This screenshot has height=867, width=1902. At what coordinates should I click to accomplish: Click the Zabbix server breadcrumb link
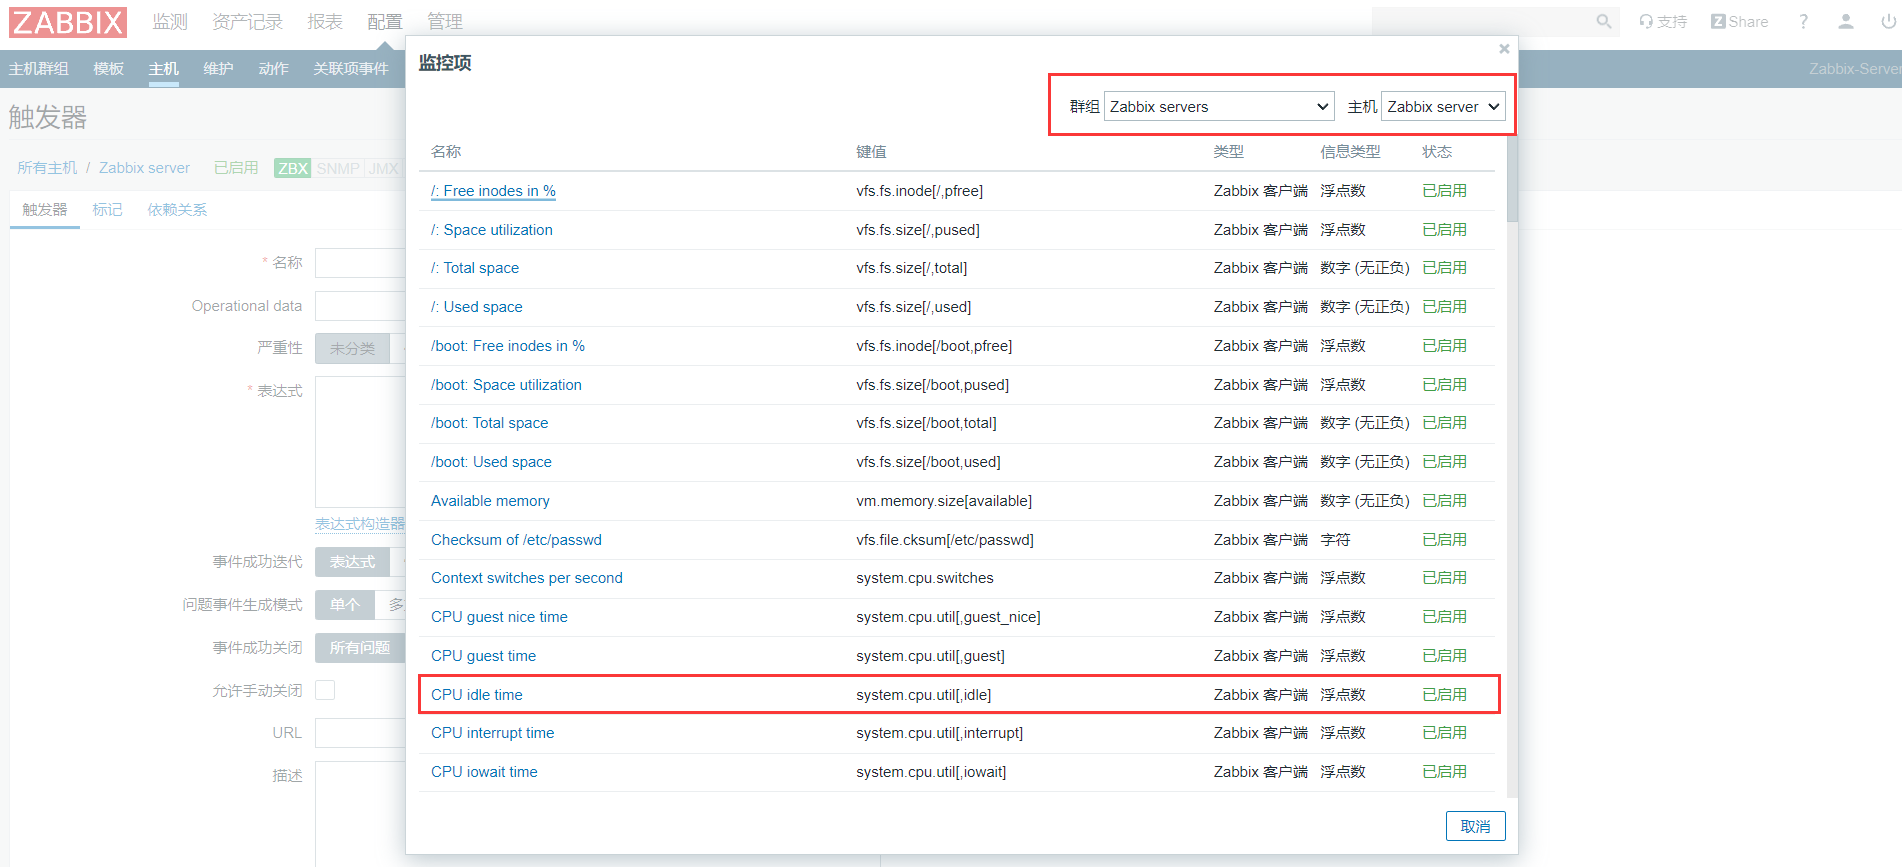pos(144,167)
